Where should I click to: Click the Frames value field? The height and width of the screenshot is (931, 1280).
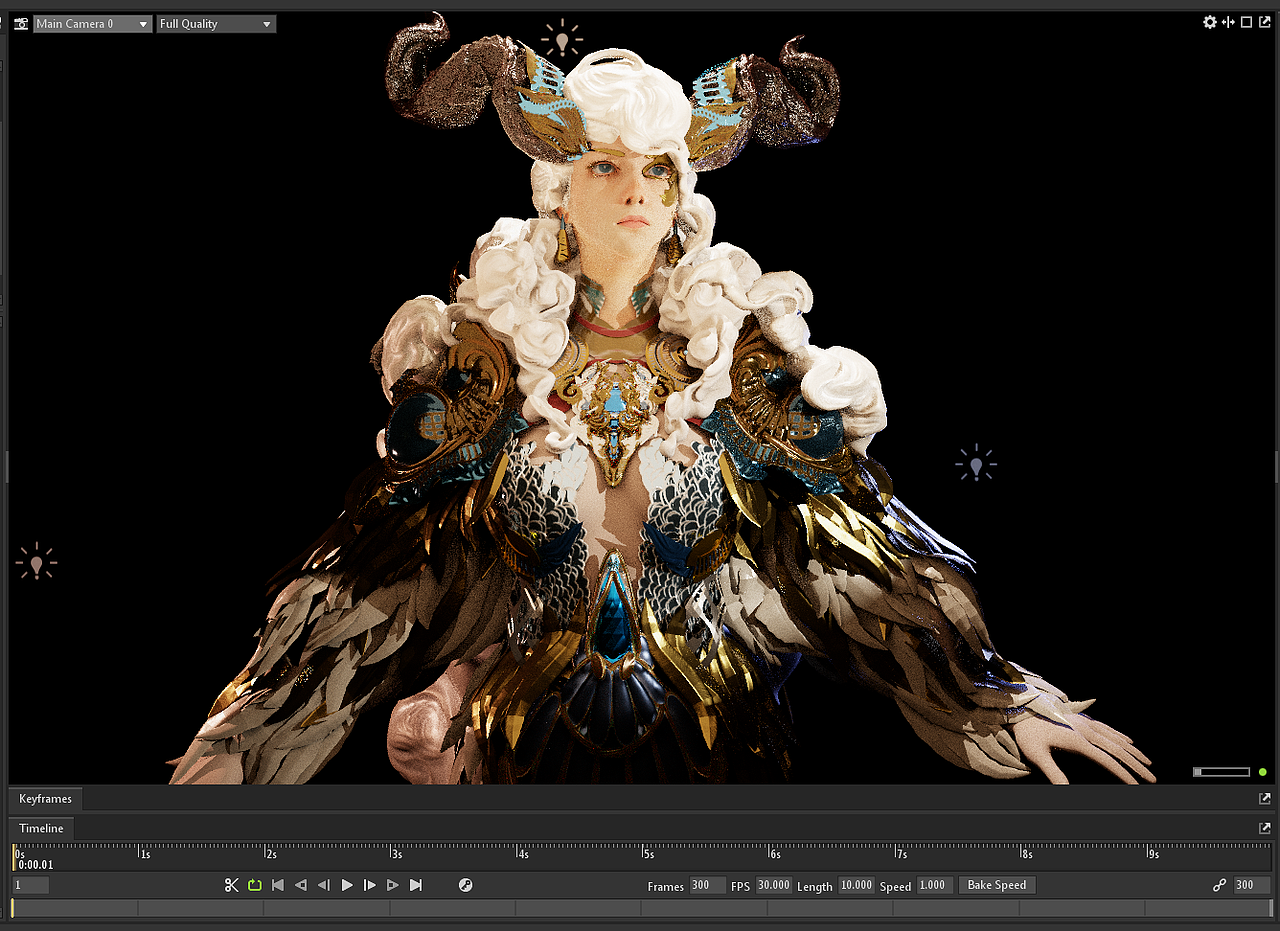click(x=708, y=885)
